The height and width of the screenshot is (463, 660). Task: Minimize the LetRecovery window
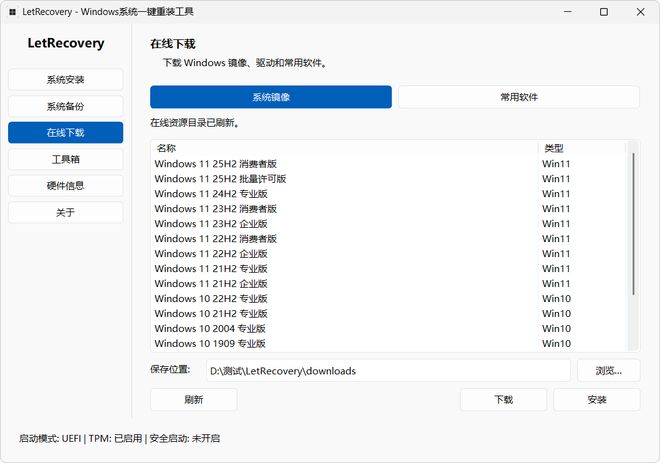pos(568,12)
